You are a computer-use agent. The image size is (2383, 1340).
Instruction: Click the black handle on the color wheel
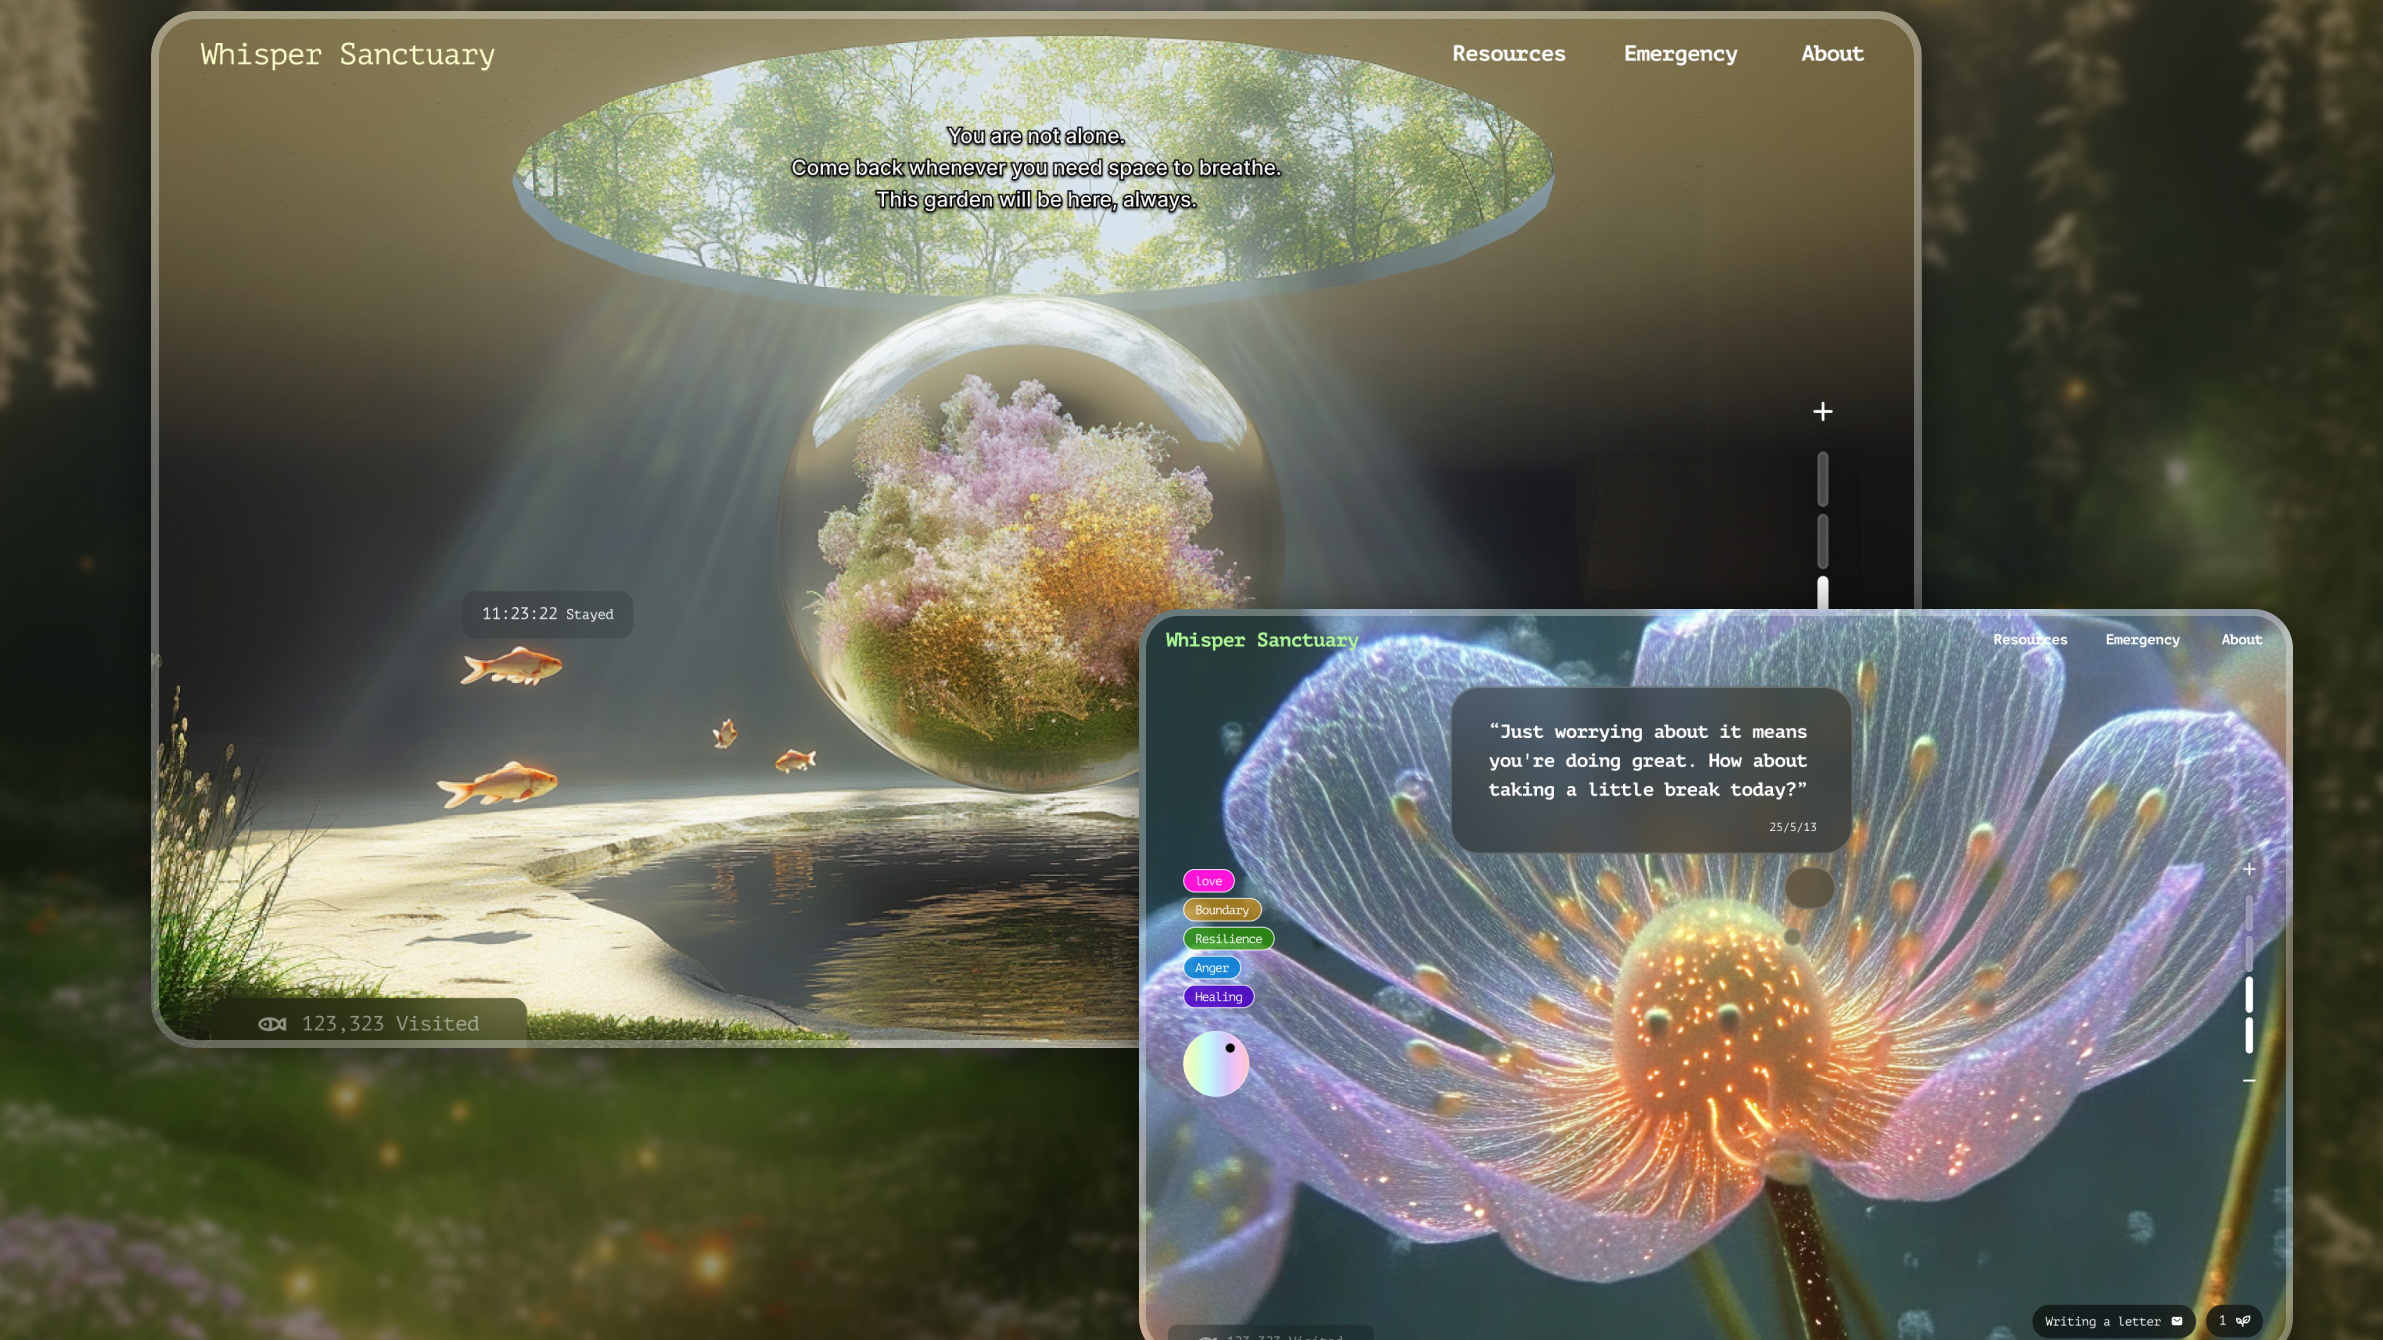coord(1229,1048)
